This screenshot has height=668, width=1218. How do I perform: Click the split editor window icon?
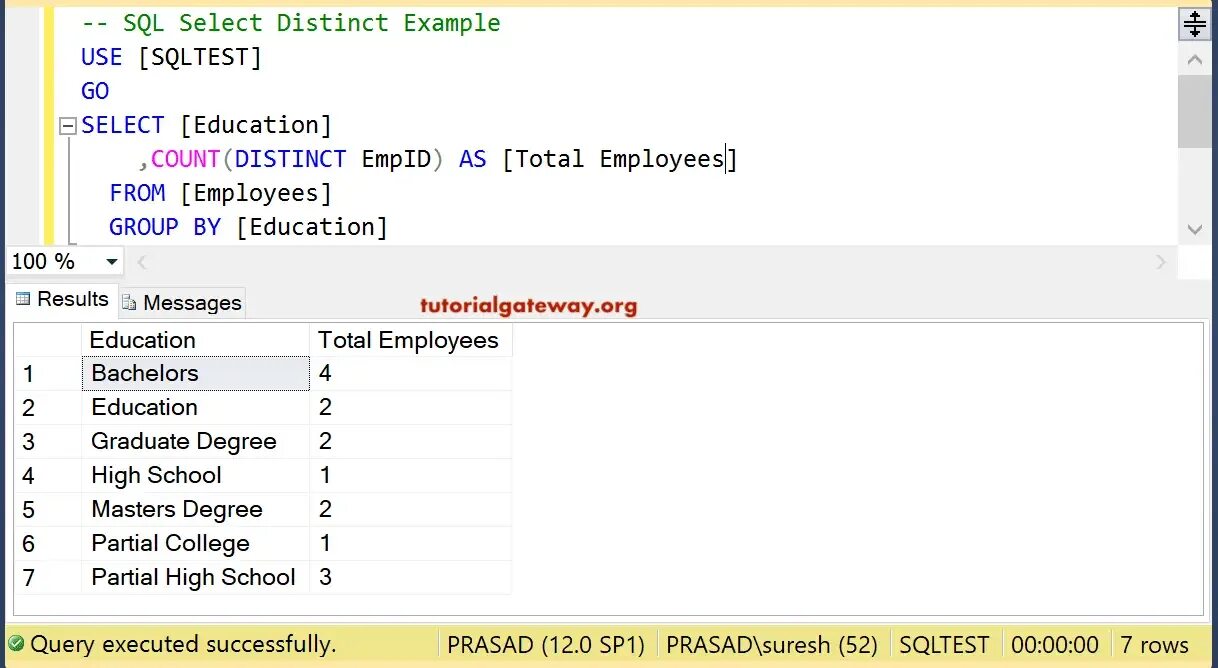point(1194,25)
